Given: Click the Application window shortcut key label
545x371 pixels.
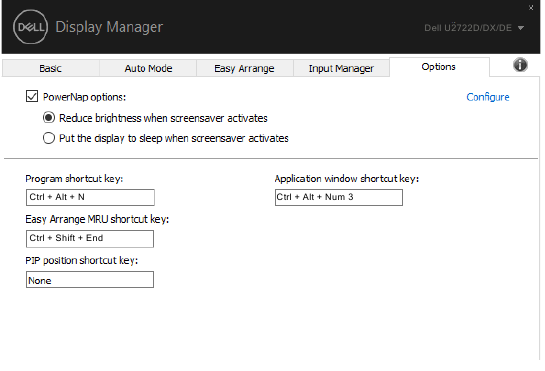Looking at the screenshot, I should (347, 179).
